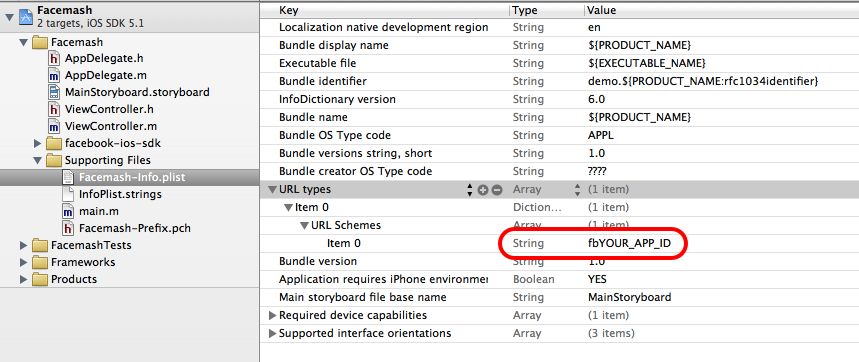The height and width of the screenshot is (362, 859).
Task: Click the AppDelegate.h header file icon
Action: [54, 59]
